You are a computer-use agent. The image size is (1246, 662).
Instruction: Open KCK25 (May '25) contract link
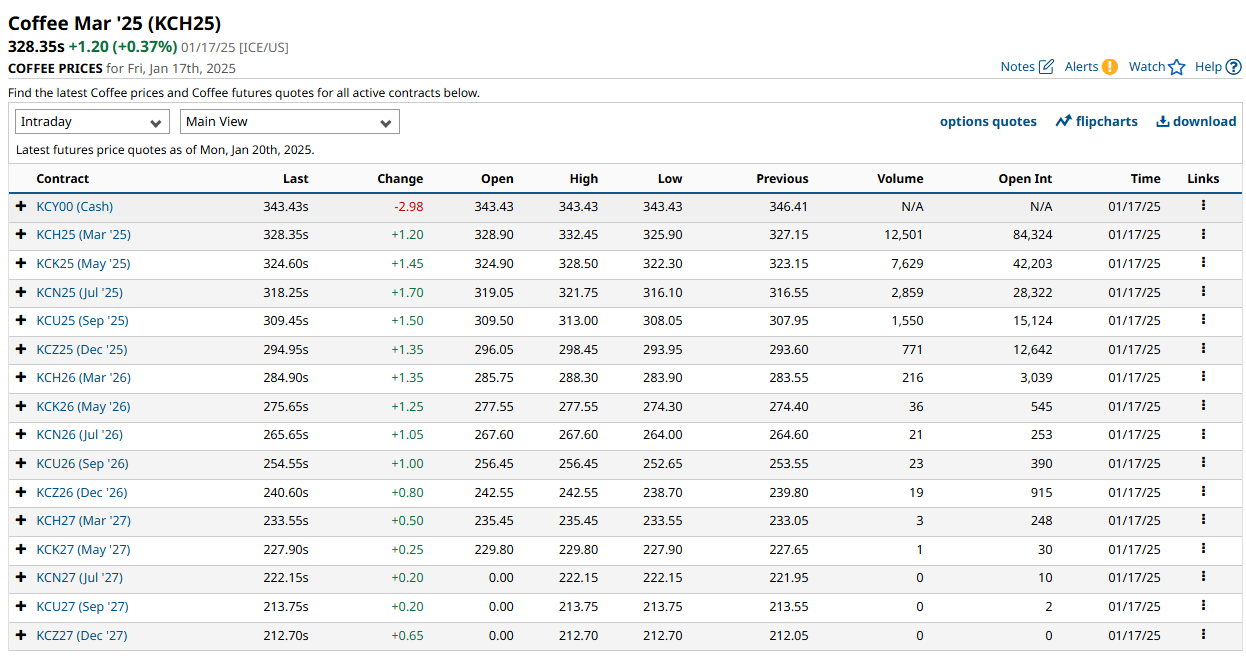coord(83,264)
